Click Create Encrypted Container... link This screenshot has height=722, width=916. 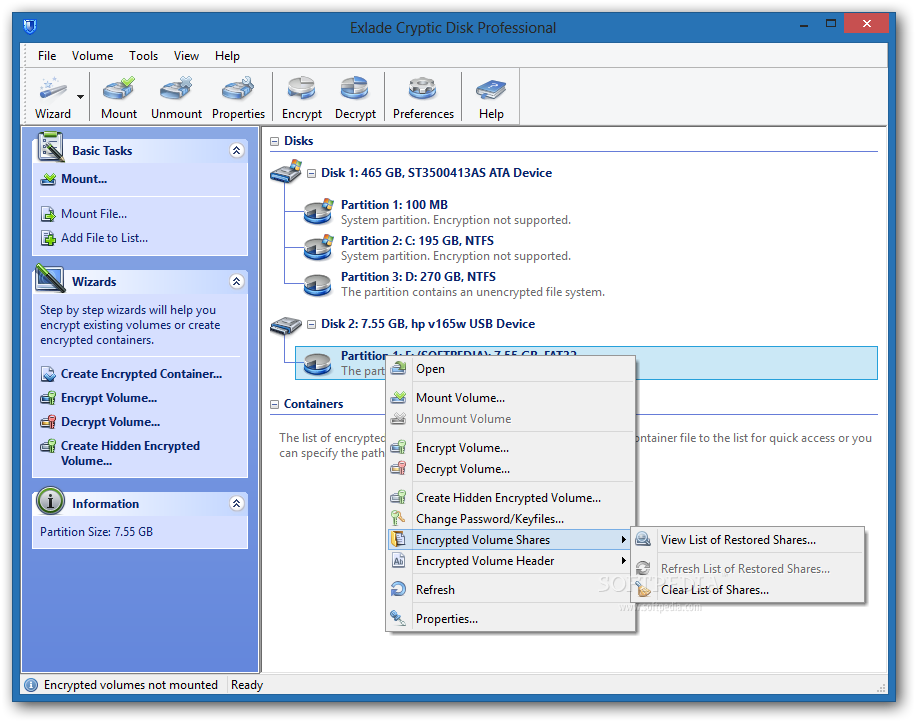141,374
